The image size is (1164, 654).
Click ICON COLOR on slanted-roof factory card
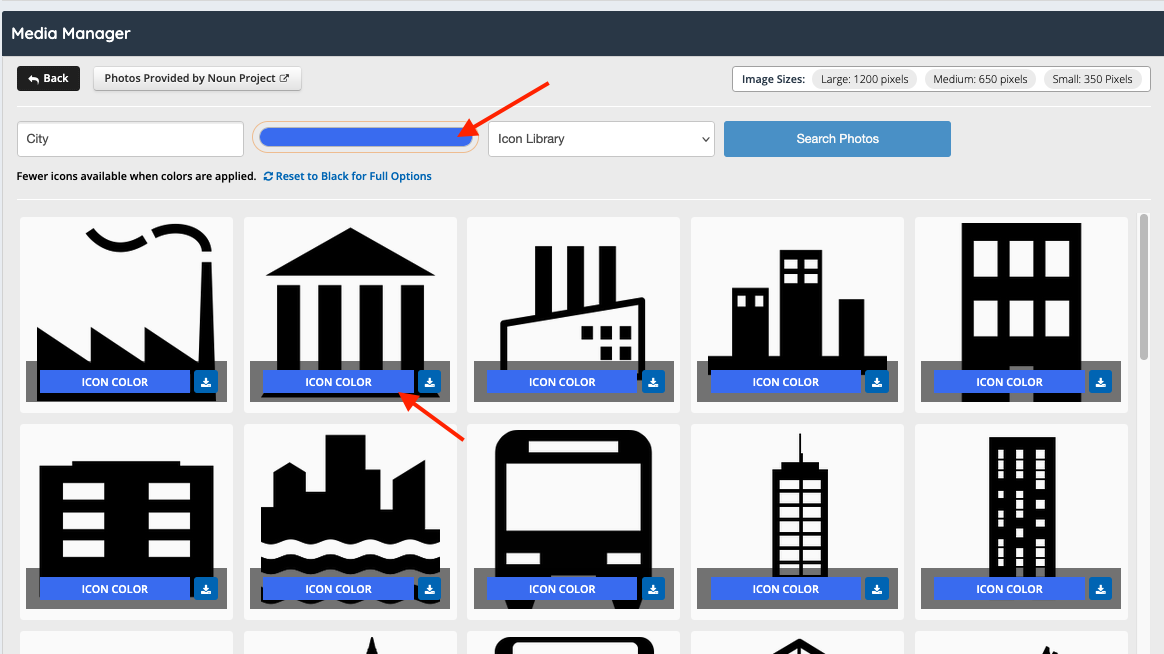pos(562,382)
